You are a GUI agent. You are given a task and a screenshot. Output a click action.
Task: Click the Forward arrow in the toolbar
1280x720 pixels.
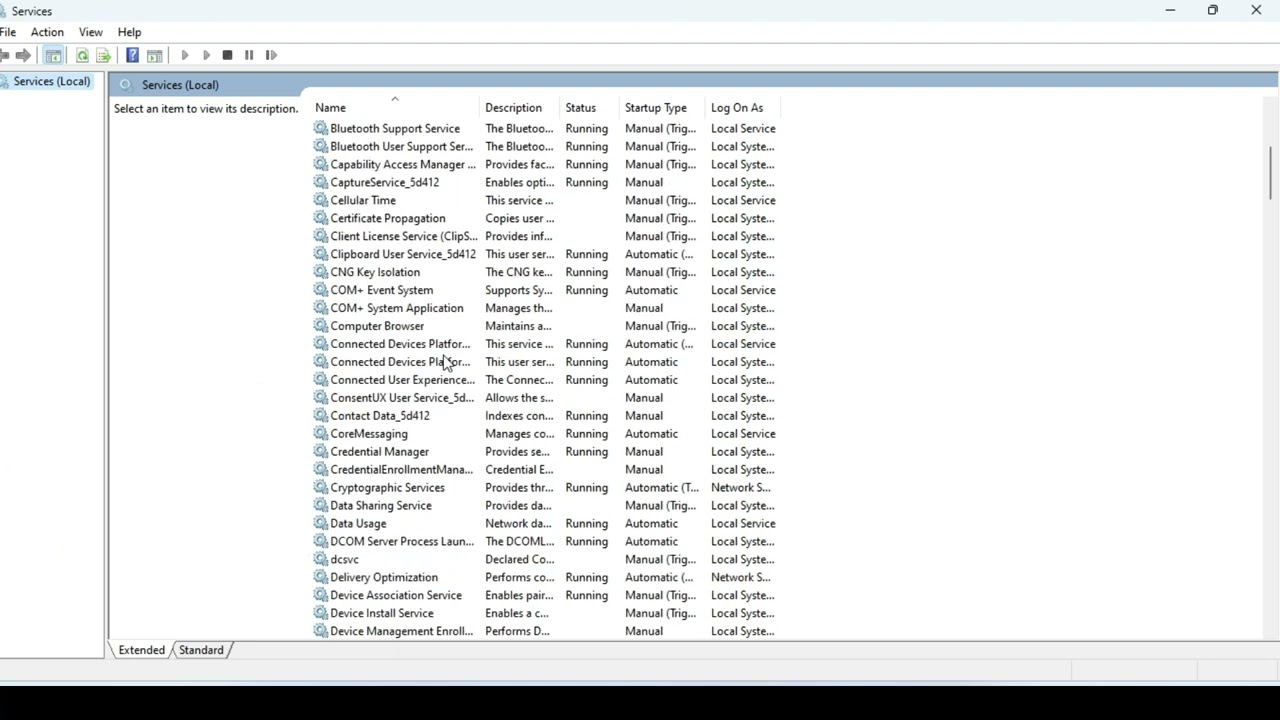(23, 55)
